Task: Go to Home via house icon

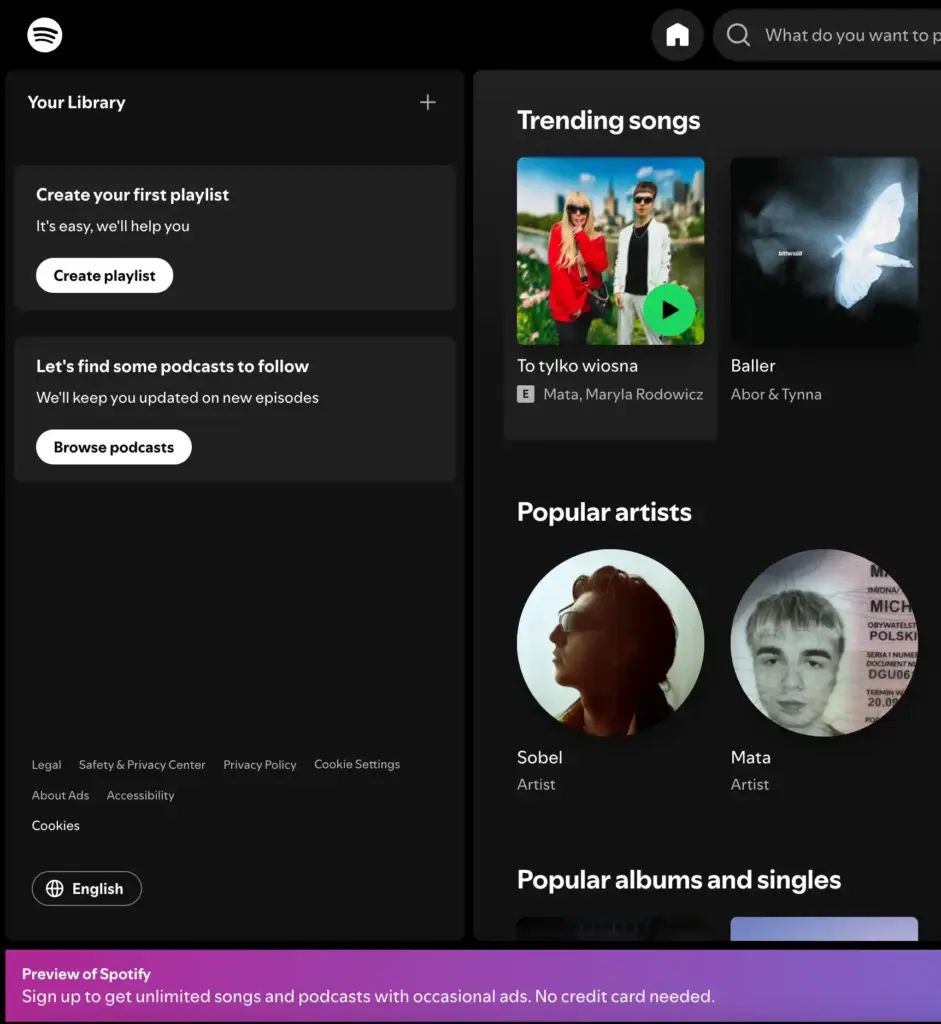Action: click(x=677, y=35)
